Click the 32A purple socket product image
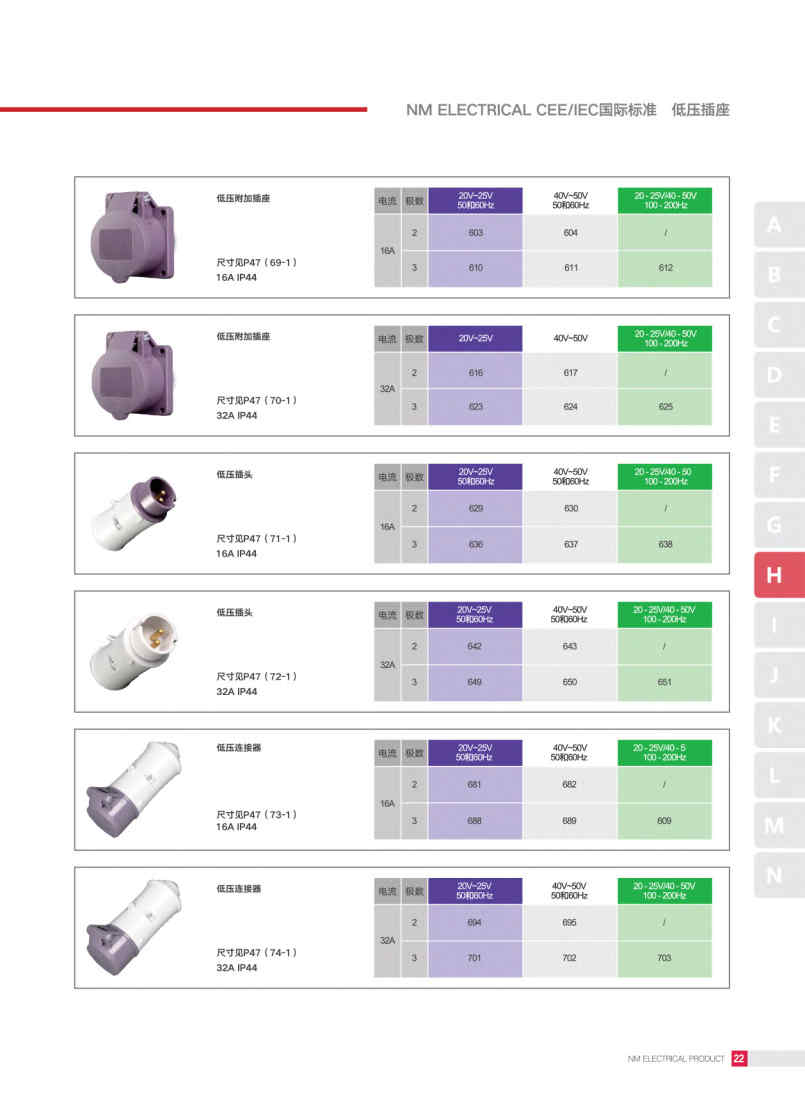805x1100 pixels. coord(132,374)
